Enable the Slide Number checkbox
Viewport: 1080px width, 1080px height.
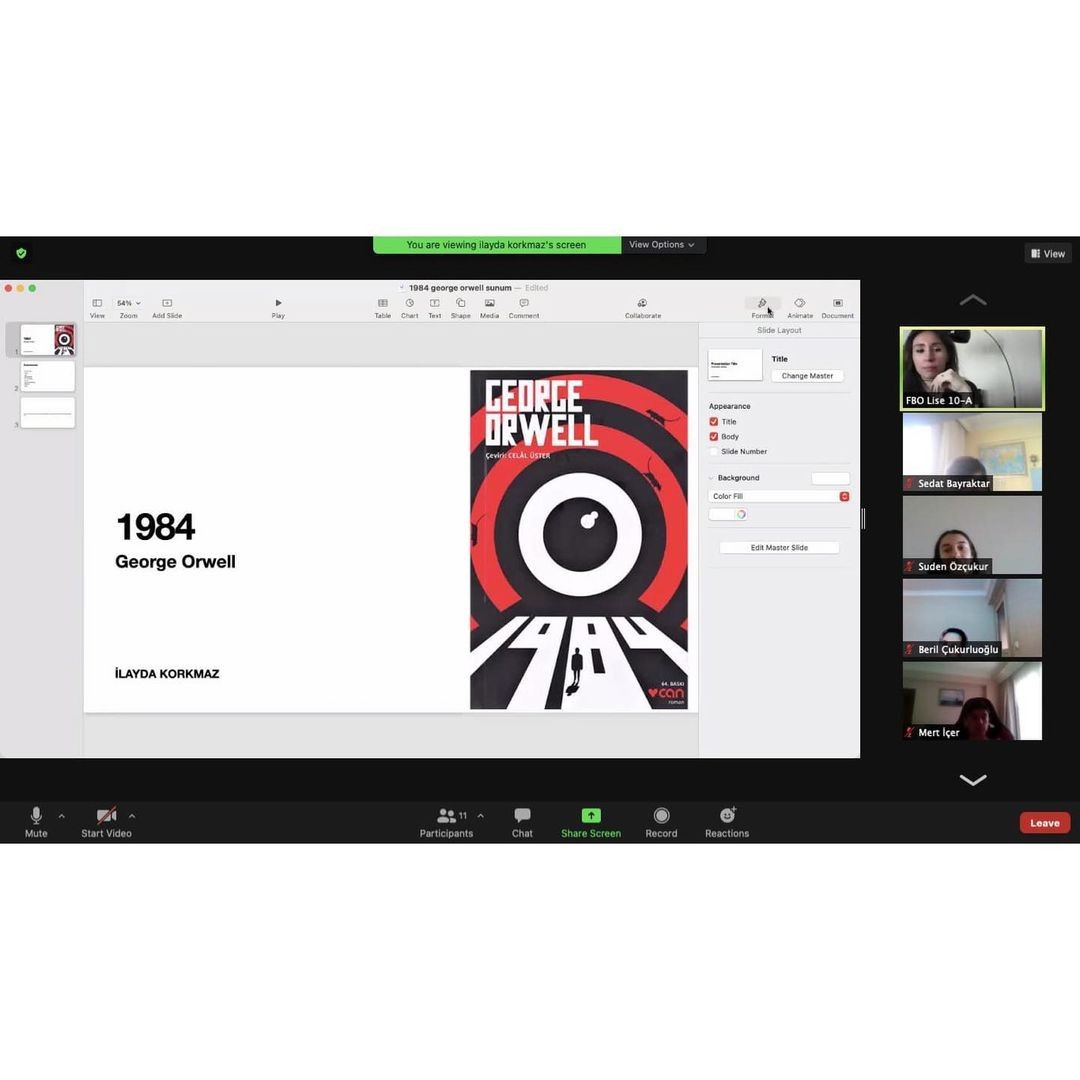[x=714, y=452]
